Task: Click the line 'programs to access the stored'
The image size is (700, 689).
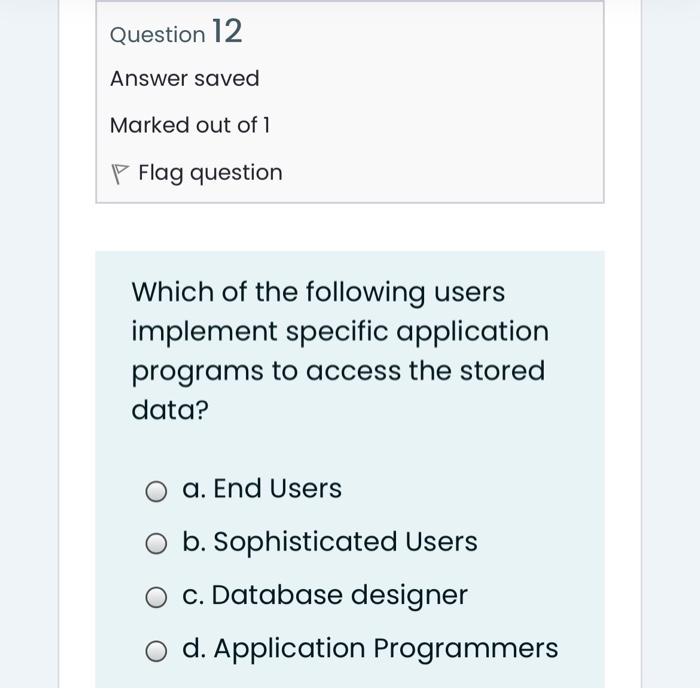Action: coord(338,371)
